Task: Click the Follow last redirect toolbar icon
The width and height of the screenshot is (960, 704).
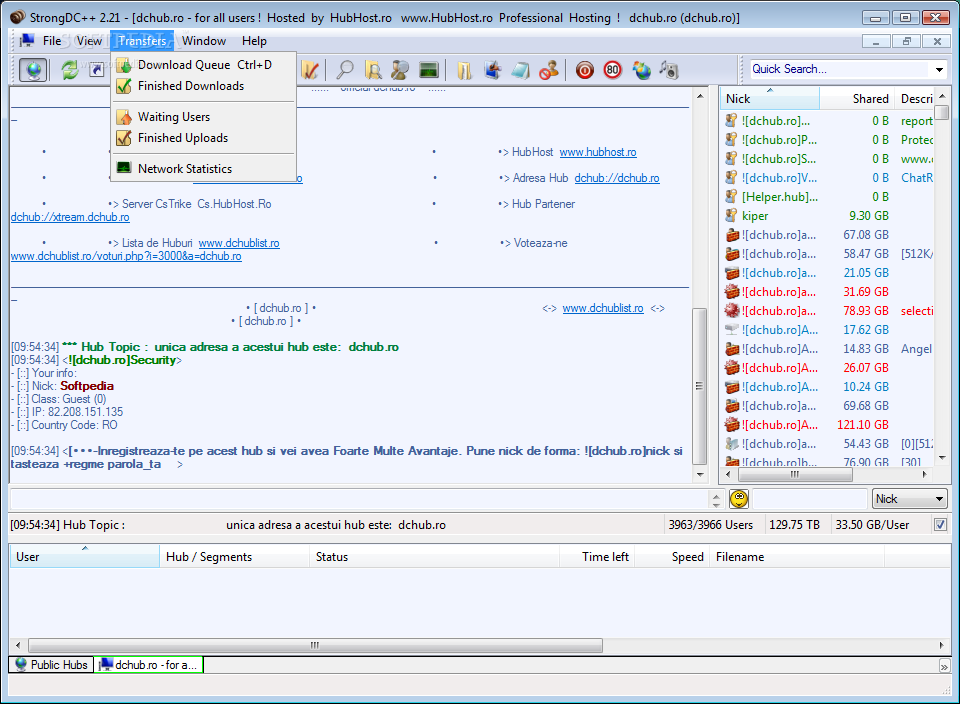Action: [x=97, y=70]
